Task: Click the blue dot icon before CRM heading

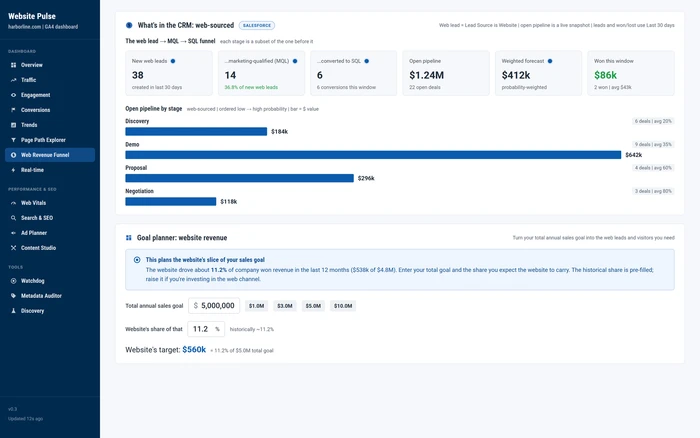Action: click(129, 25)
